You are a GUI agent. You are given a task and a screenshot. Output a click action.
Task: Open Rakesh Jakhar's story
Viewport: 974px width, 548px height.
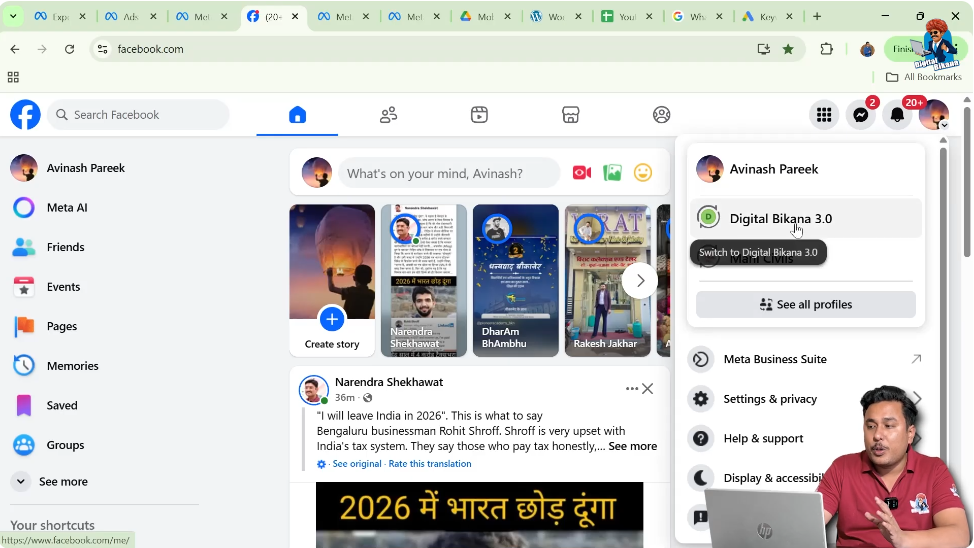pyautogui.click(x=608, y=281)
